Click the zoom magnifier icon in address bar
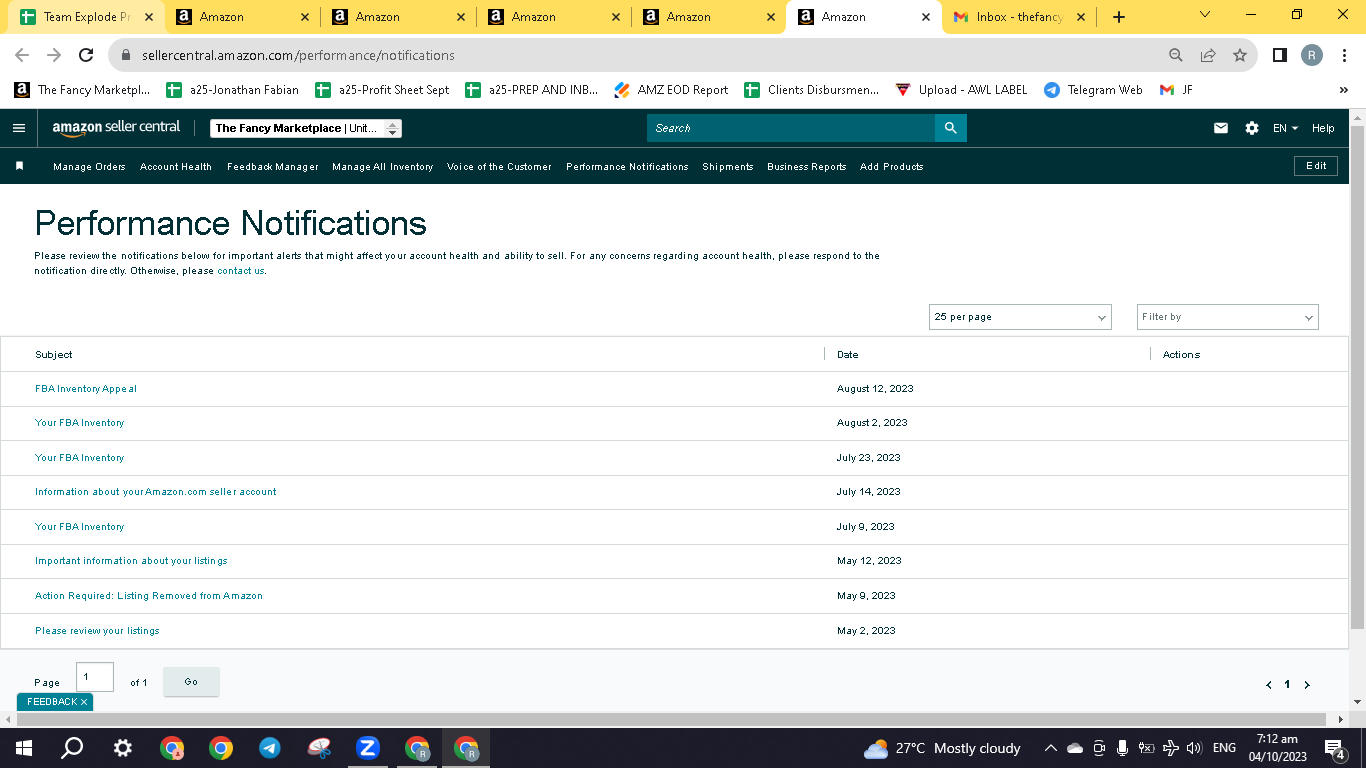This screenshot has height=768, width=1366. (1176, 56)
